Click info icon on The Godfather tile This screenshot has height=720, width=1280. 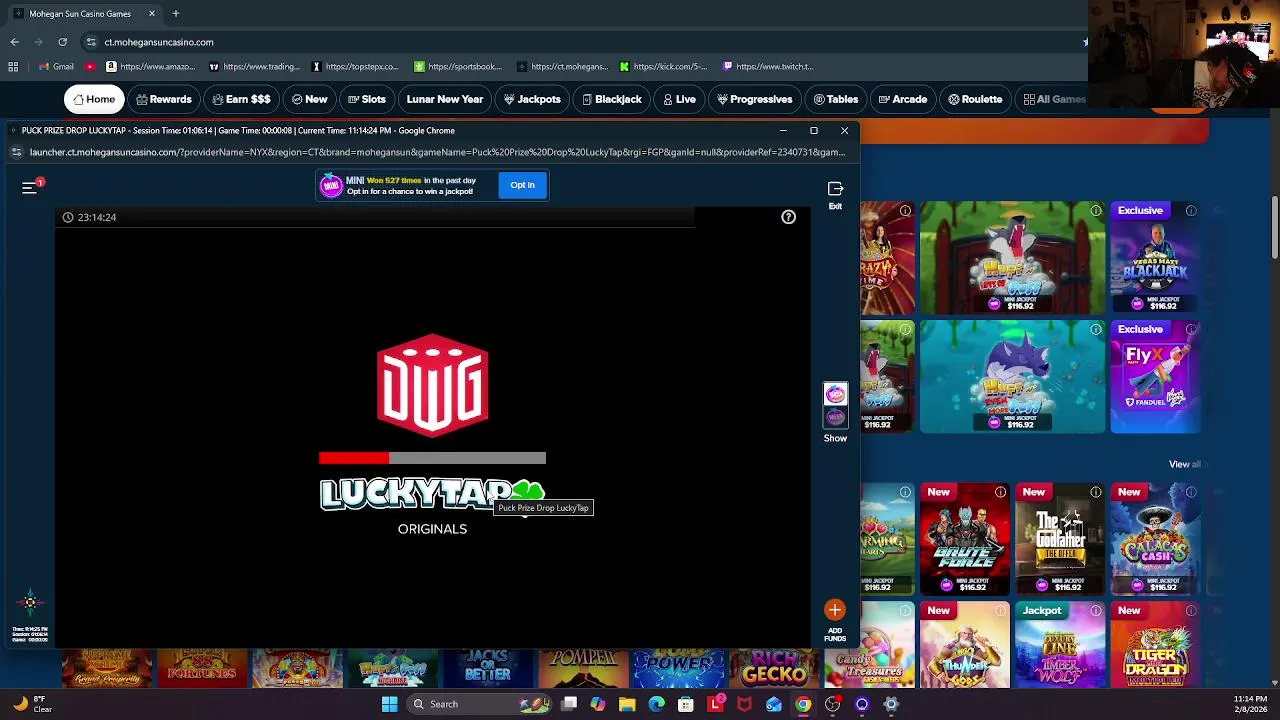1096,492
